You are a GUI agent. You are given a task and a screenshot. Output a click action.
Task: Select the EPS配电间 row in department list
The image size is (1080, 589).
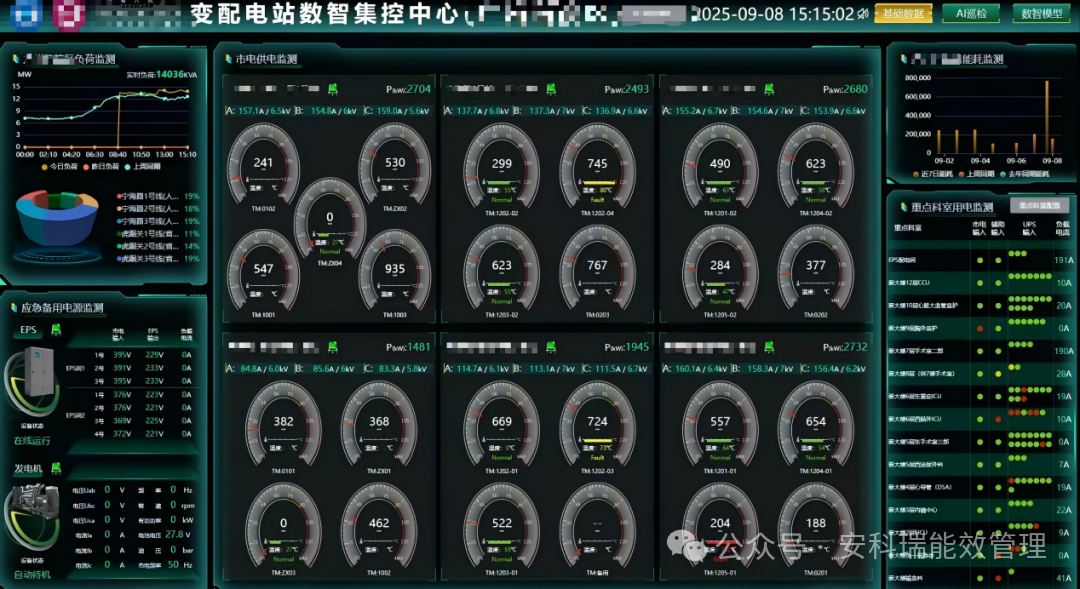[x=905, y=260]
